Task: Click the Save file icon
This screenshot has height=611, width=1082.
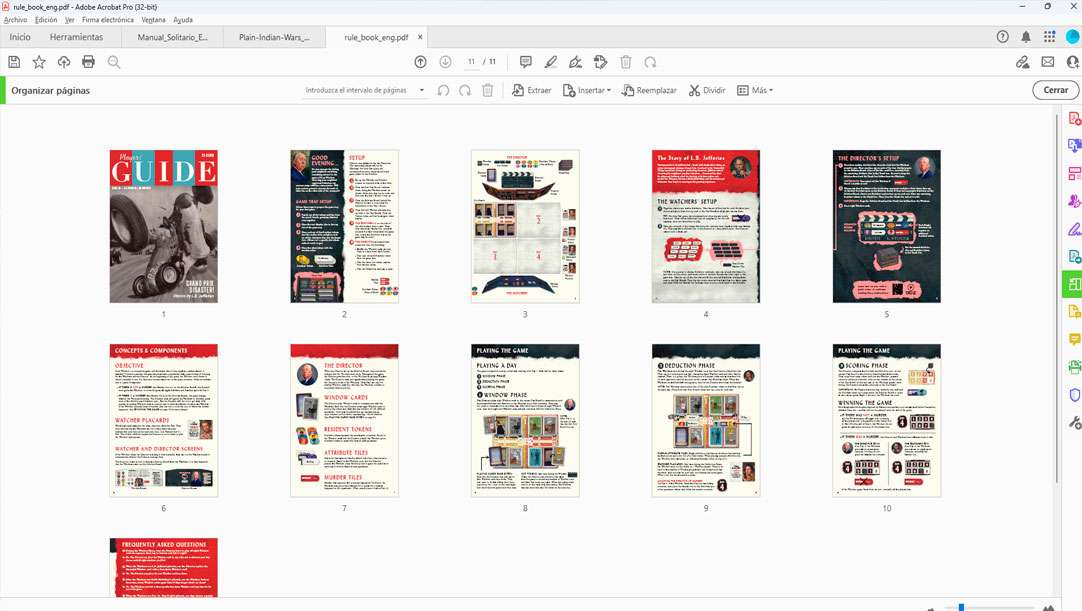Action: click(14, 62)
